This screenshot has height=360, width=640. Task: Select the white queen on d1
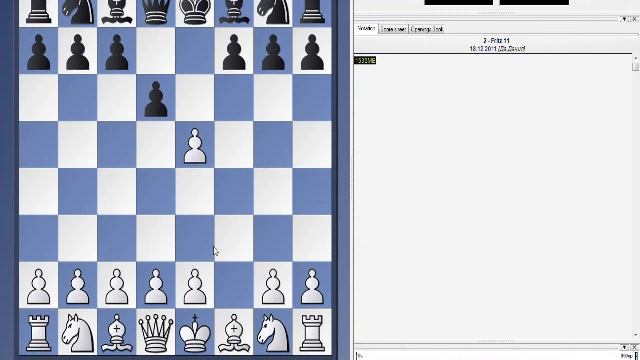[x=156, y=332]
